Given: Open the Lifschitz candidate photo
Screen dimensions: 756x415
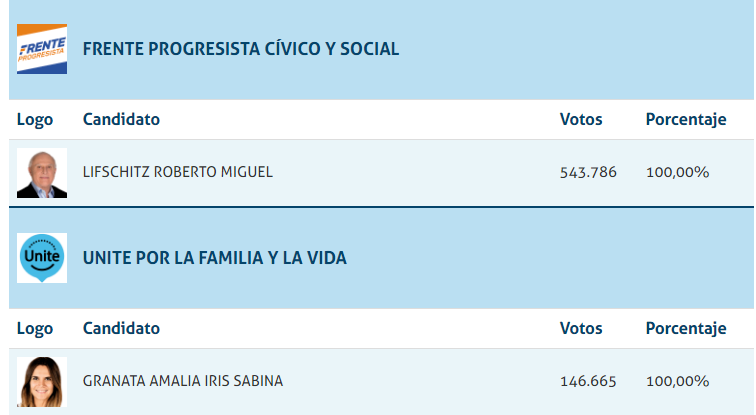Looking at the screenshot, I should click(x=42, y=173).
